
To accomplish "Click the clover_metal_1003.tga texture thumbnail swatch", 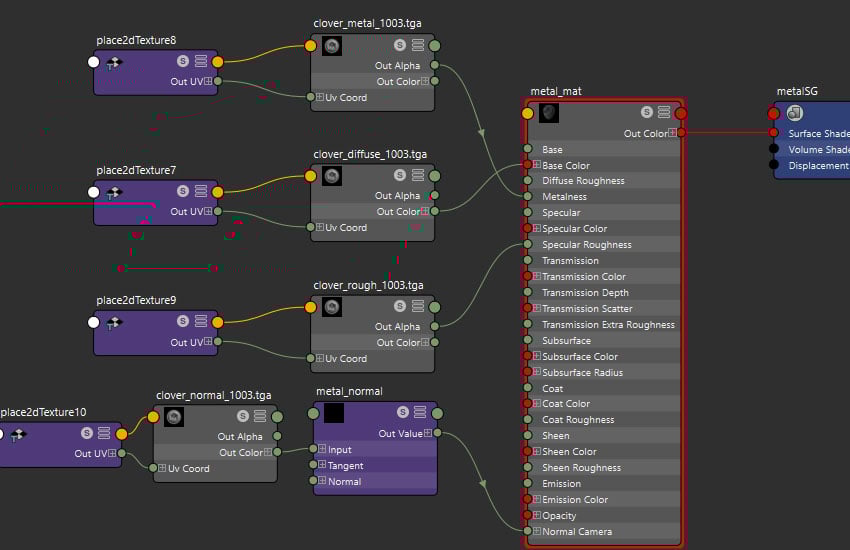I will [332, 46].
